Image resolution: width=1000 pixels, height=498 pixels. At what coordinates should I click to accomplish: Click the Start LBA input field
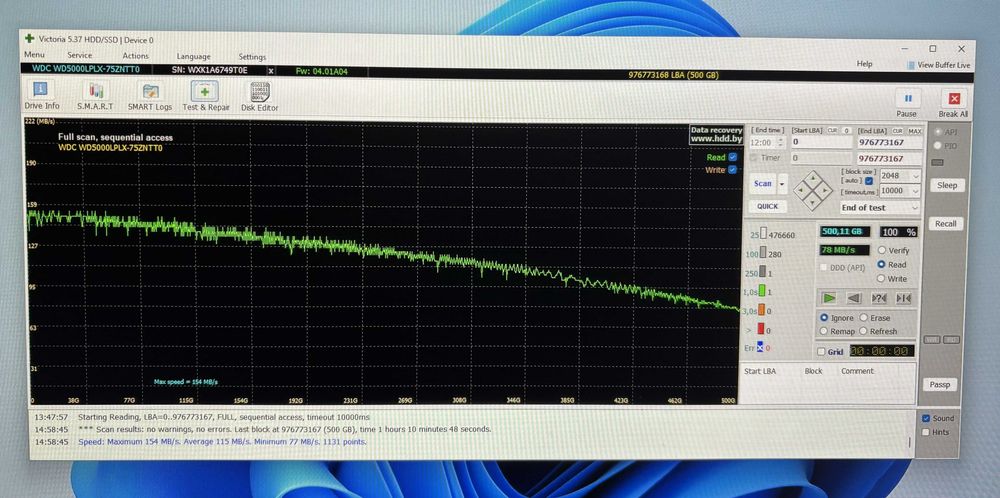click(821, 142)
